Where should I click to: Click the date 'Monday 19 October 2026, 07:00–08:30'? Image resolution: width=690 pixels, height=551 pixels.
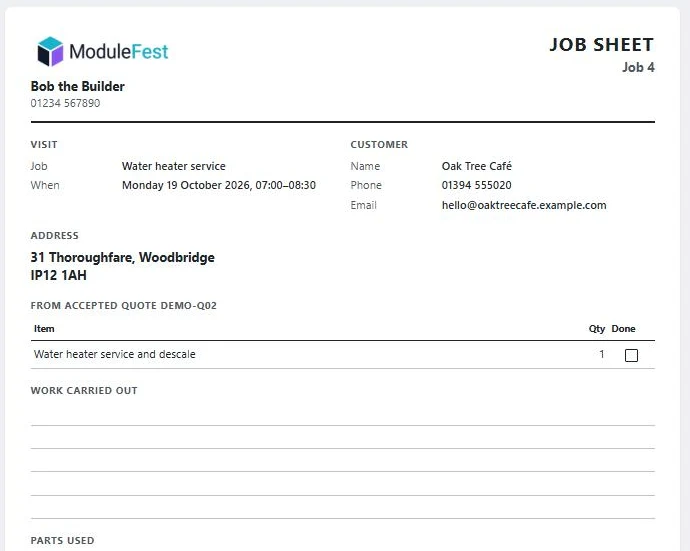pos(219,185)
